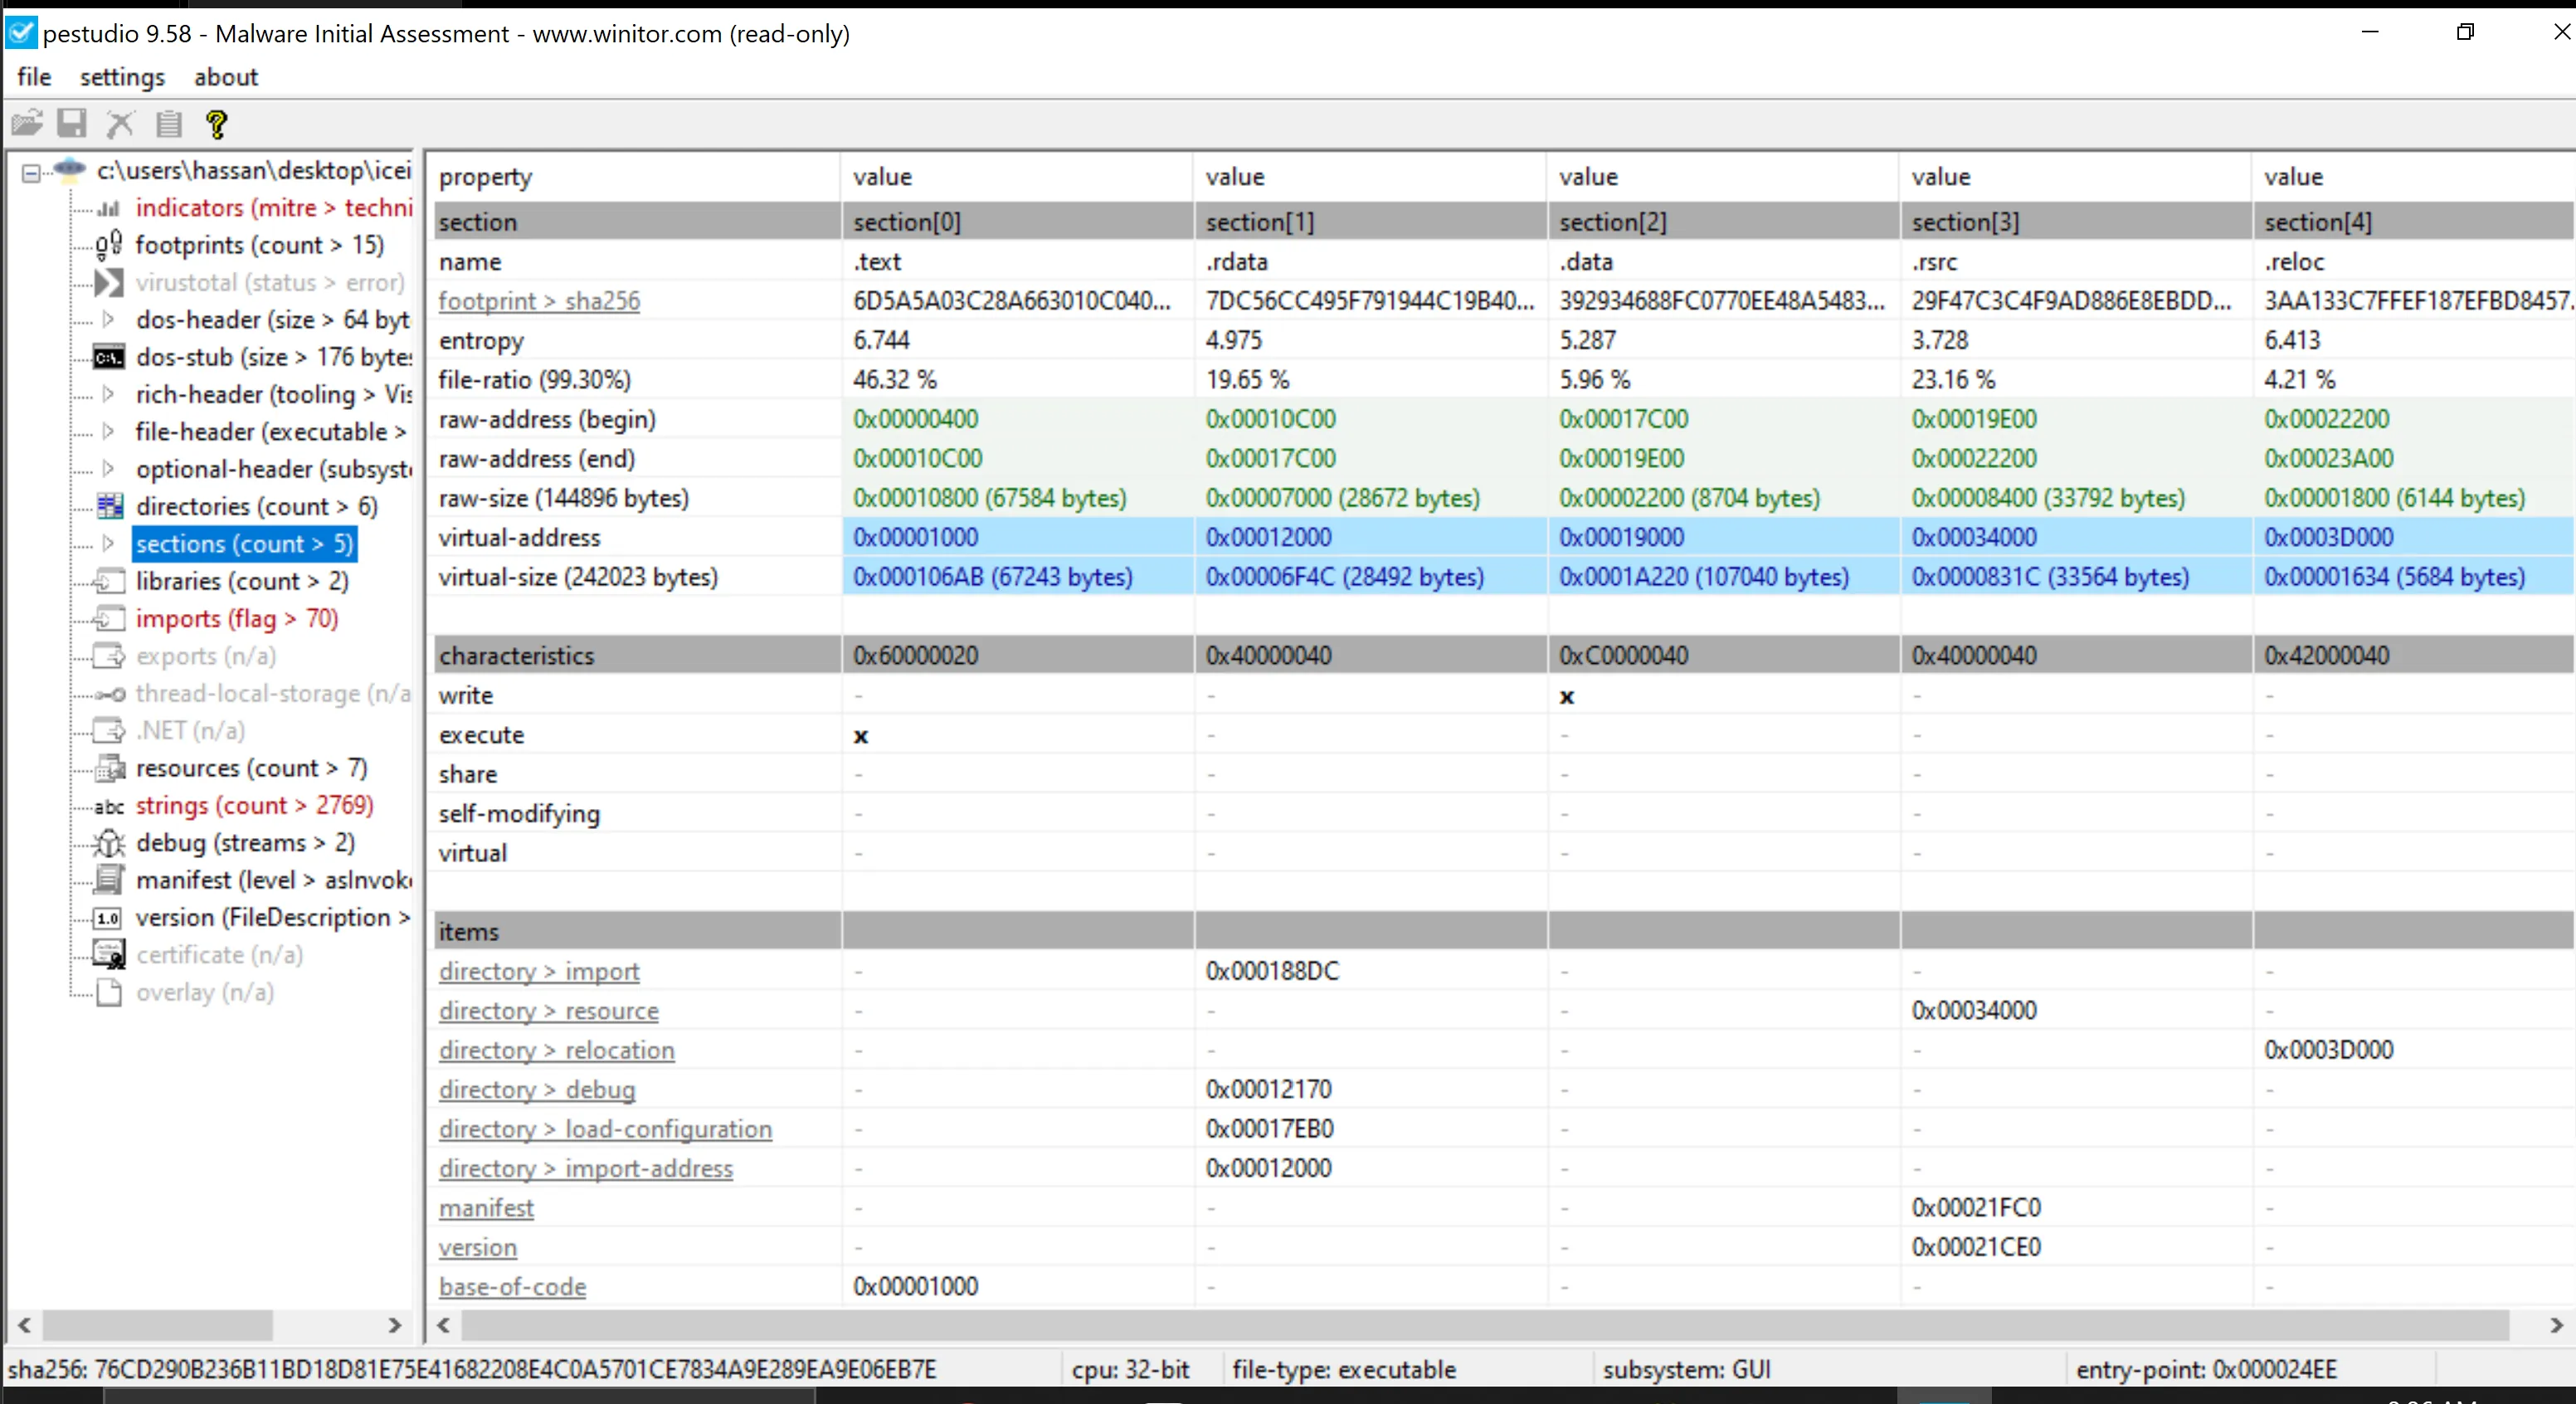Select the imports tree icon
The image size is (2576, 1404).
[x=109, y=619]
